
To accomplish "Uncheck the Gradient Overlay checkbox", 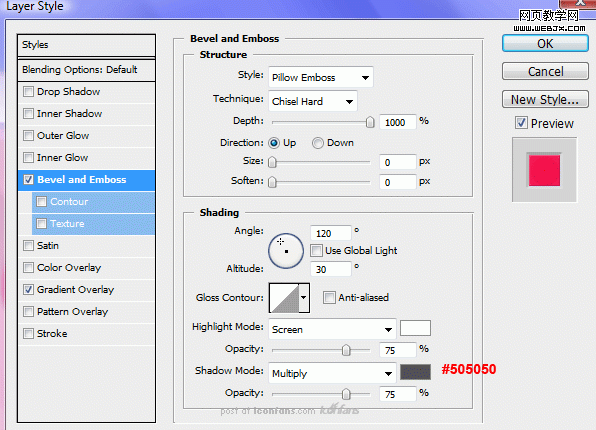I will [28, 290].
